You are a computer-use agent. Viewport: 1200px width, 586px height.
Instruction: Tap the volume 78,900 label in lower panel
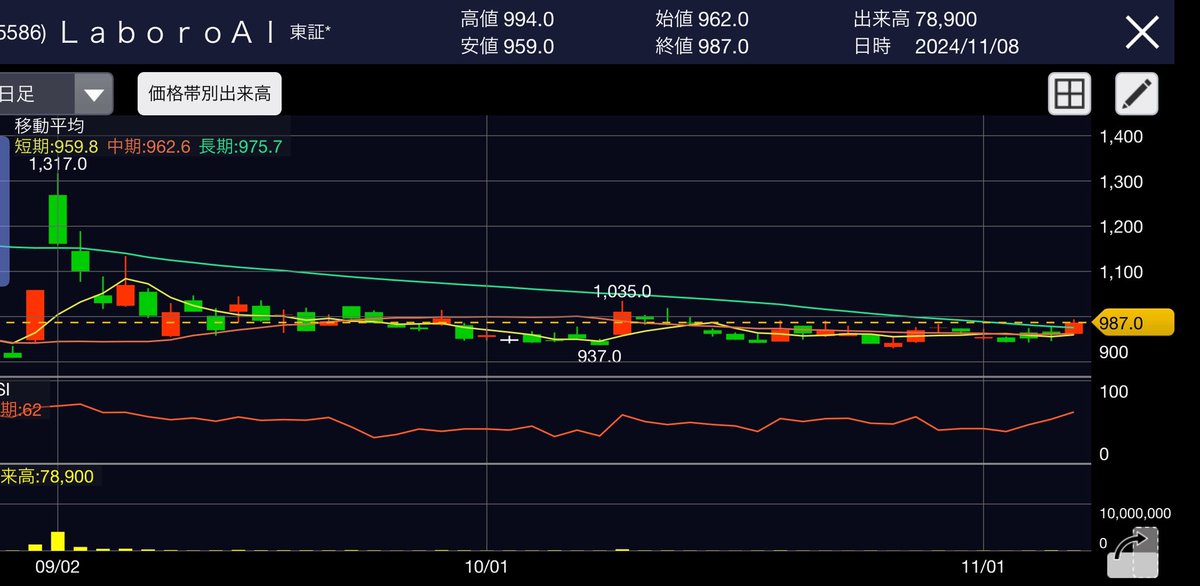point(47,477)
